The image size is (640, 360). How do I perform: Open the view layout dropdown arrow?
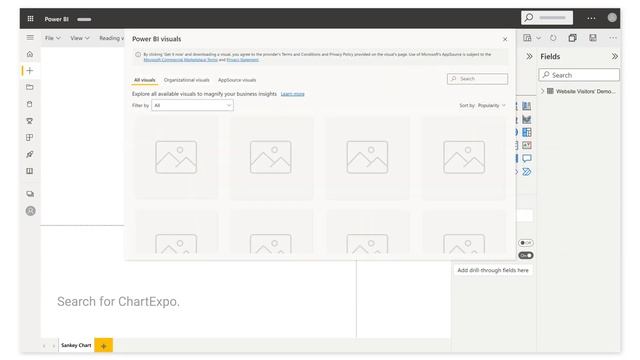click(538, 38)
